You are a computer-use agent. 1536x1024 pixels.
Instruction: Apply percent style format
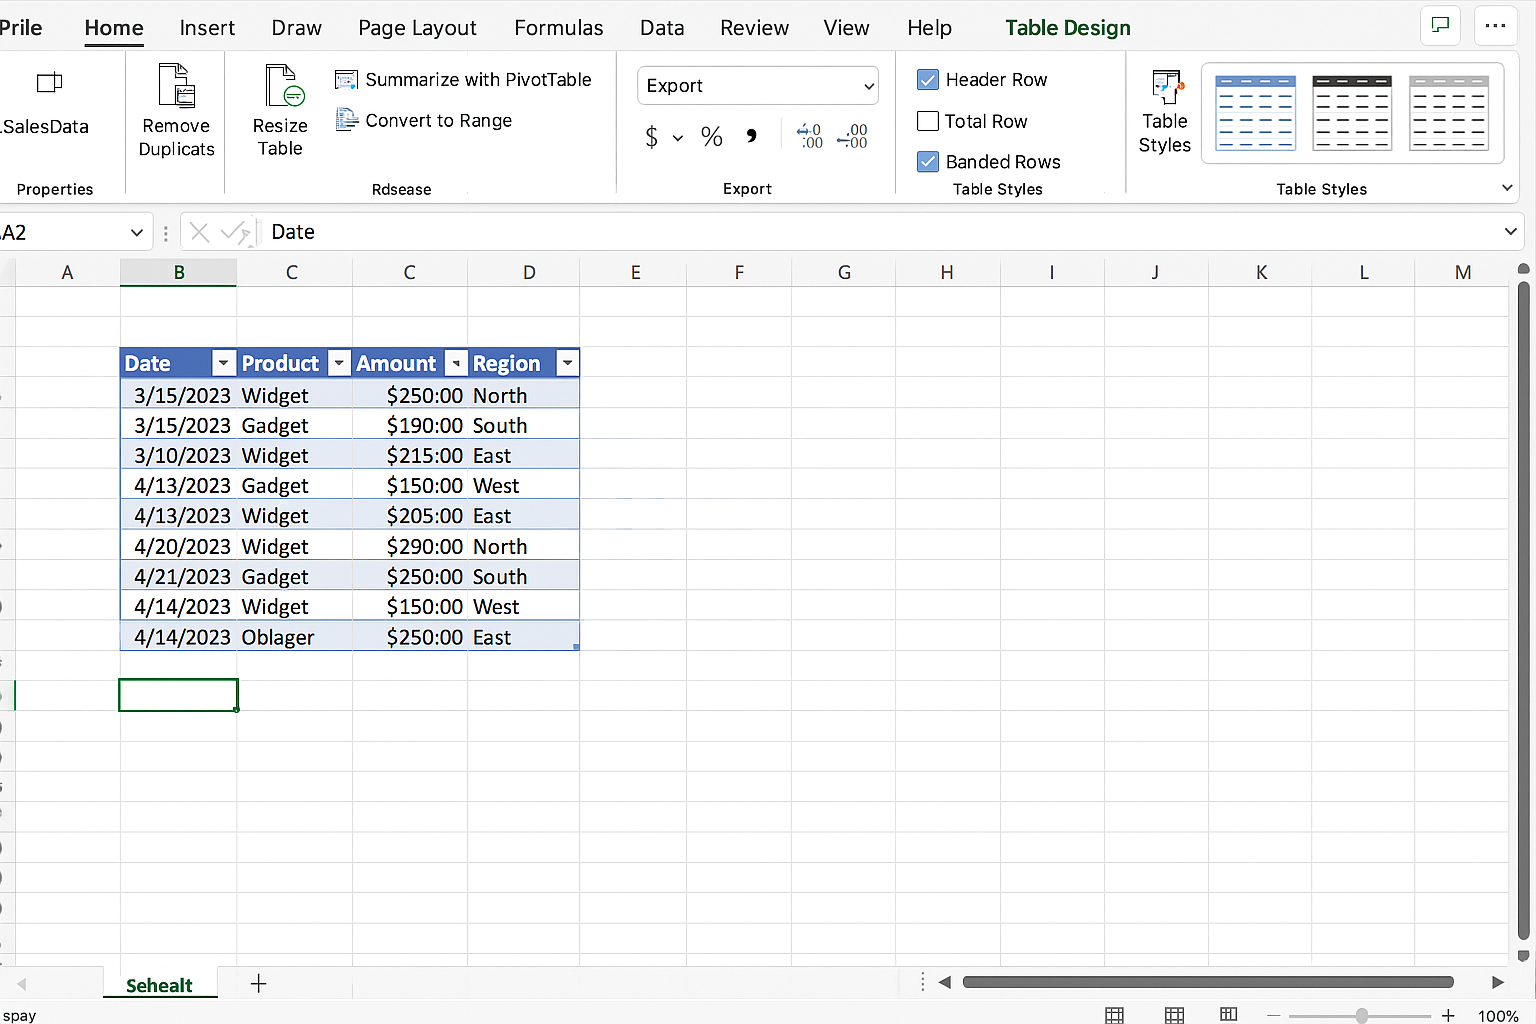712,137
